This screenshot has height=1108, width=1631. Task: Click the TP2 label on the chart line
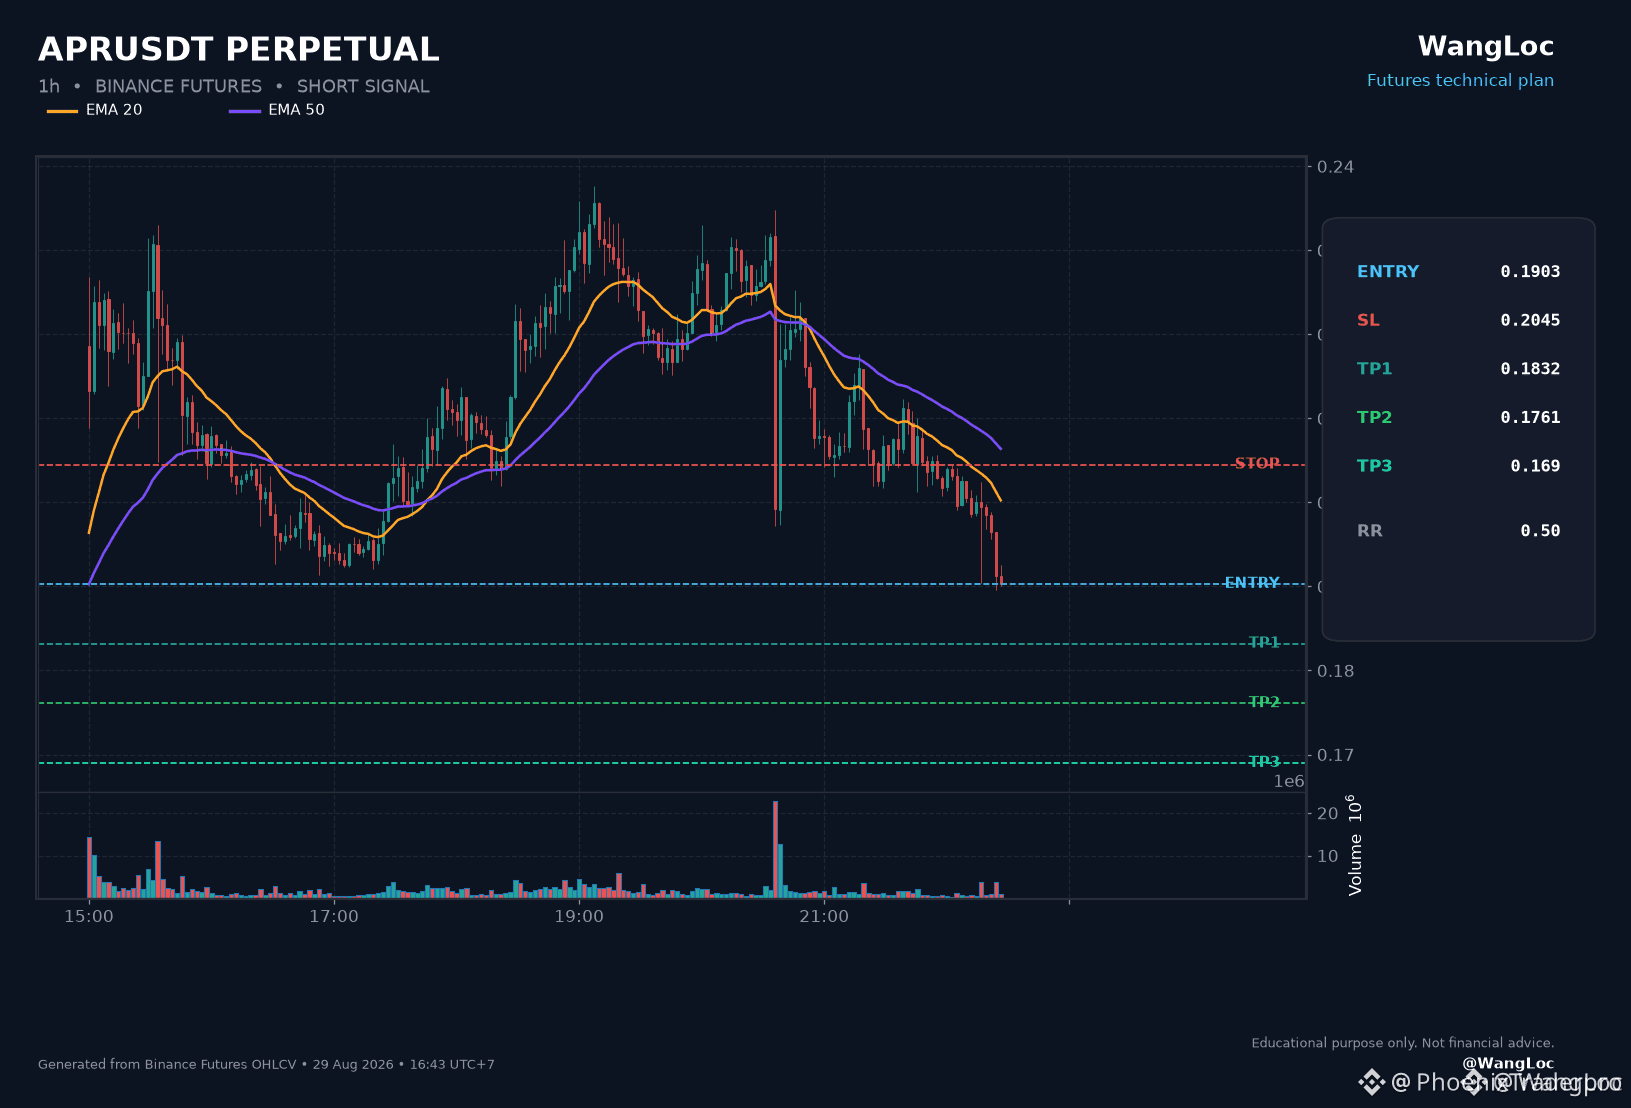click(x=1264, y=702)
